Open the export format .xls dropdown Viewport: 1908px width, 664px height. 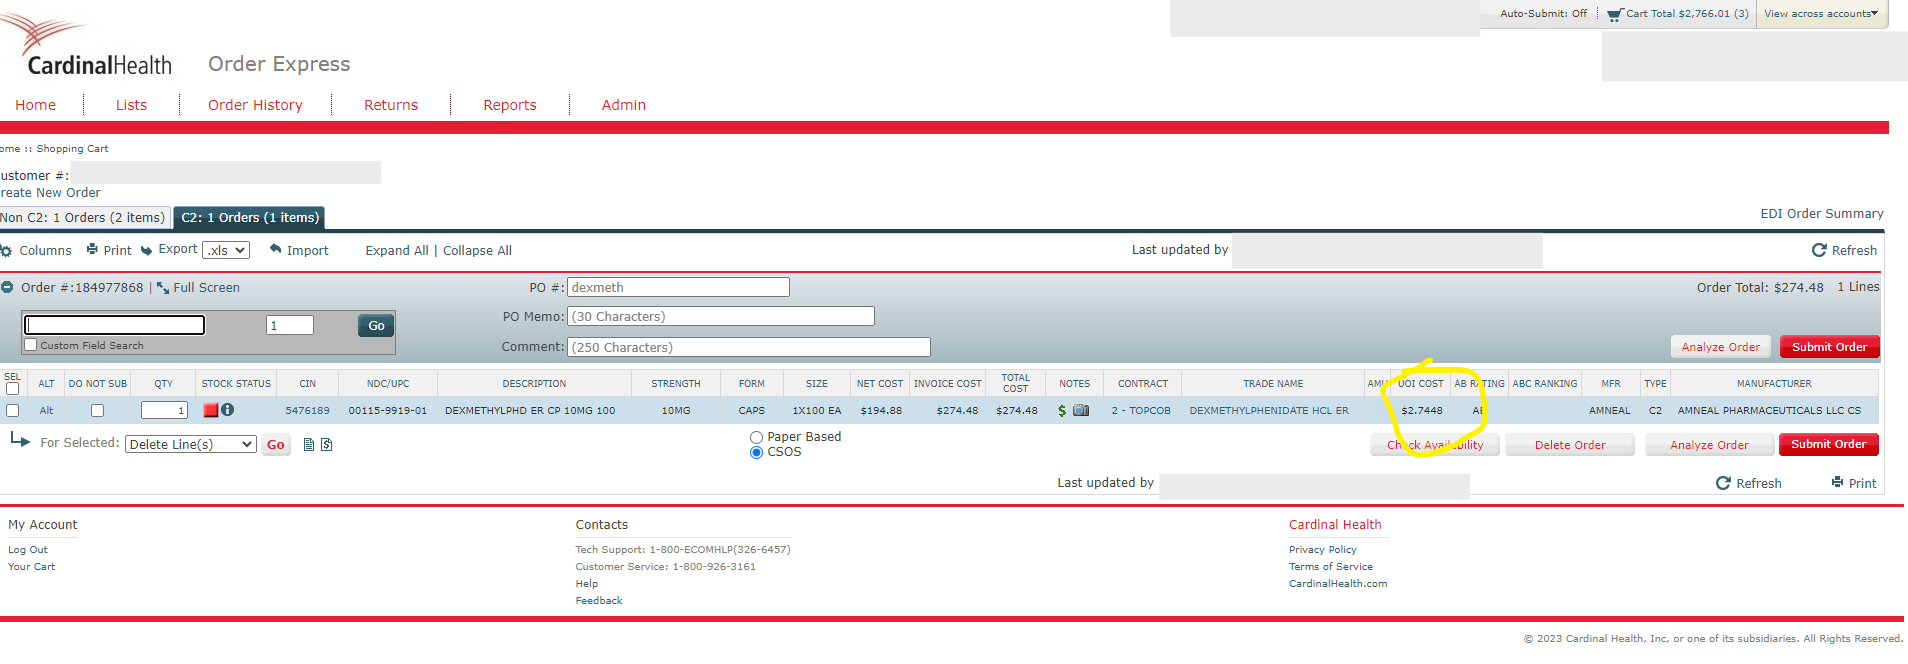pos(226,250)
